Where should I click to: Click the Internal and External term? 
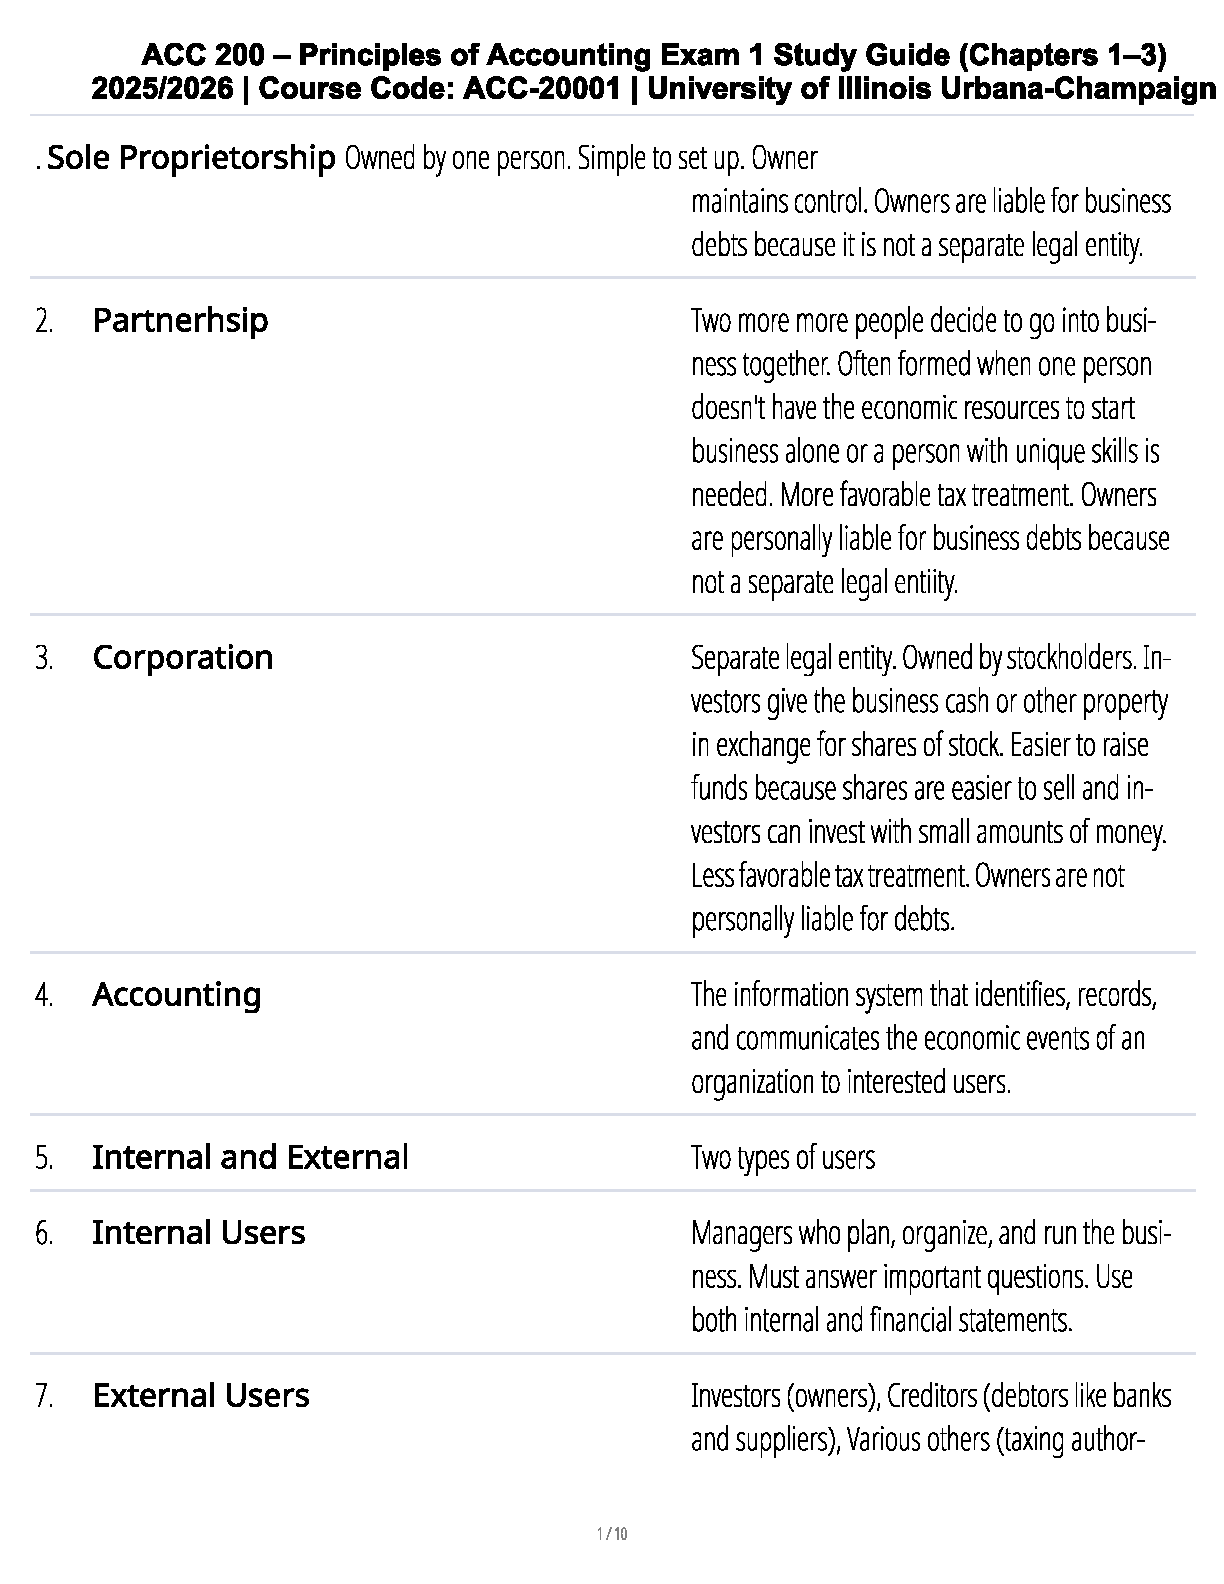coord(250,1158)
